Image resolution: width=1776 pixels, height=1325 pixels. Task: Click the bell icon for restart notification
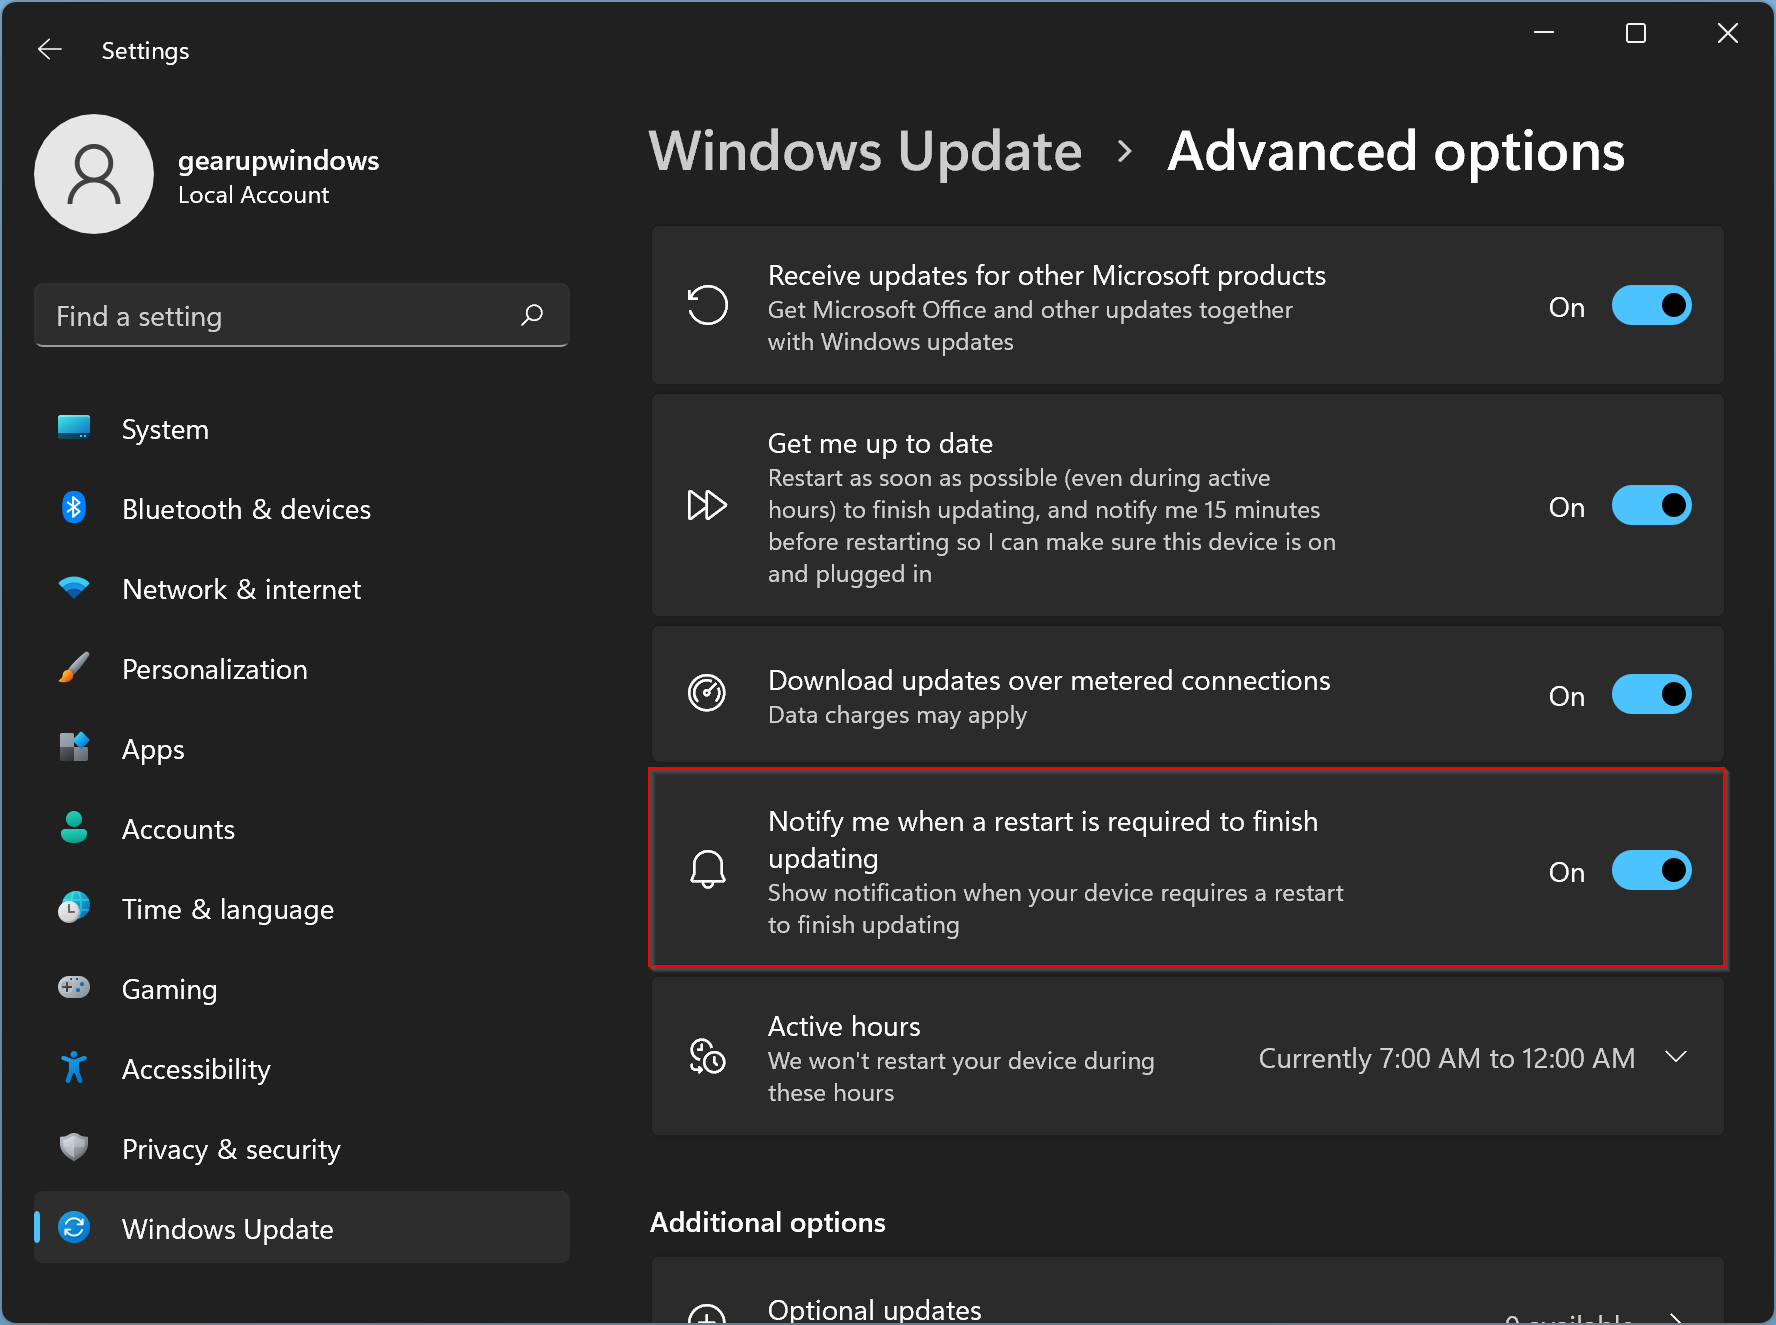click(707, 869)
